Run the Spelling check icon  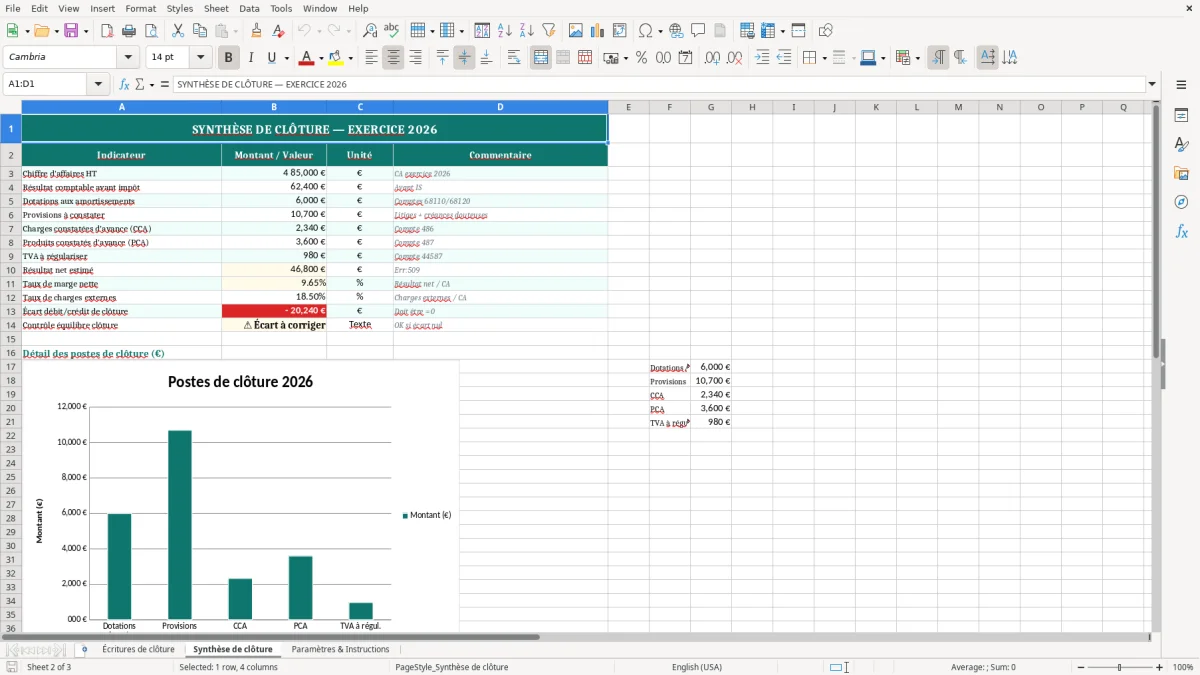click(x=392, y=31)
